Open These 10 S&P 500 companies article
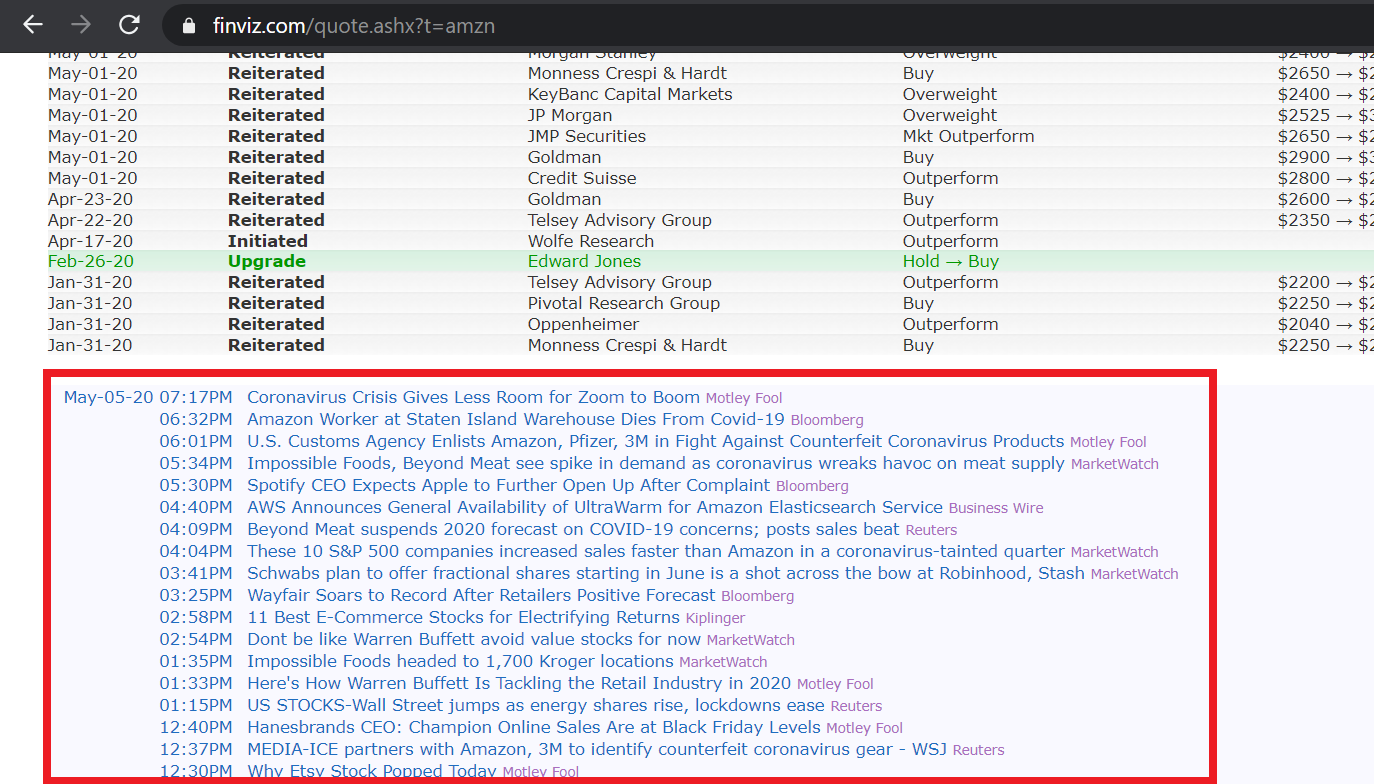This screenshot has height=784, width=1374. 656,552
